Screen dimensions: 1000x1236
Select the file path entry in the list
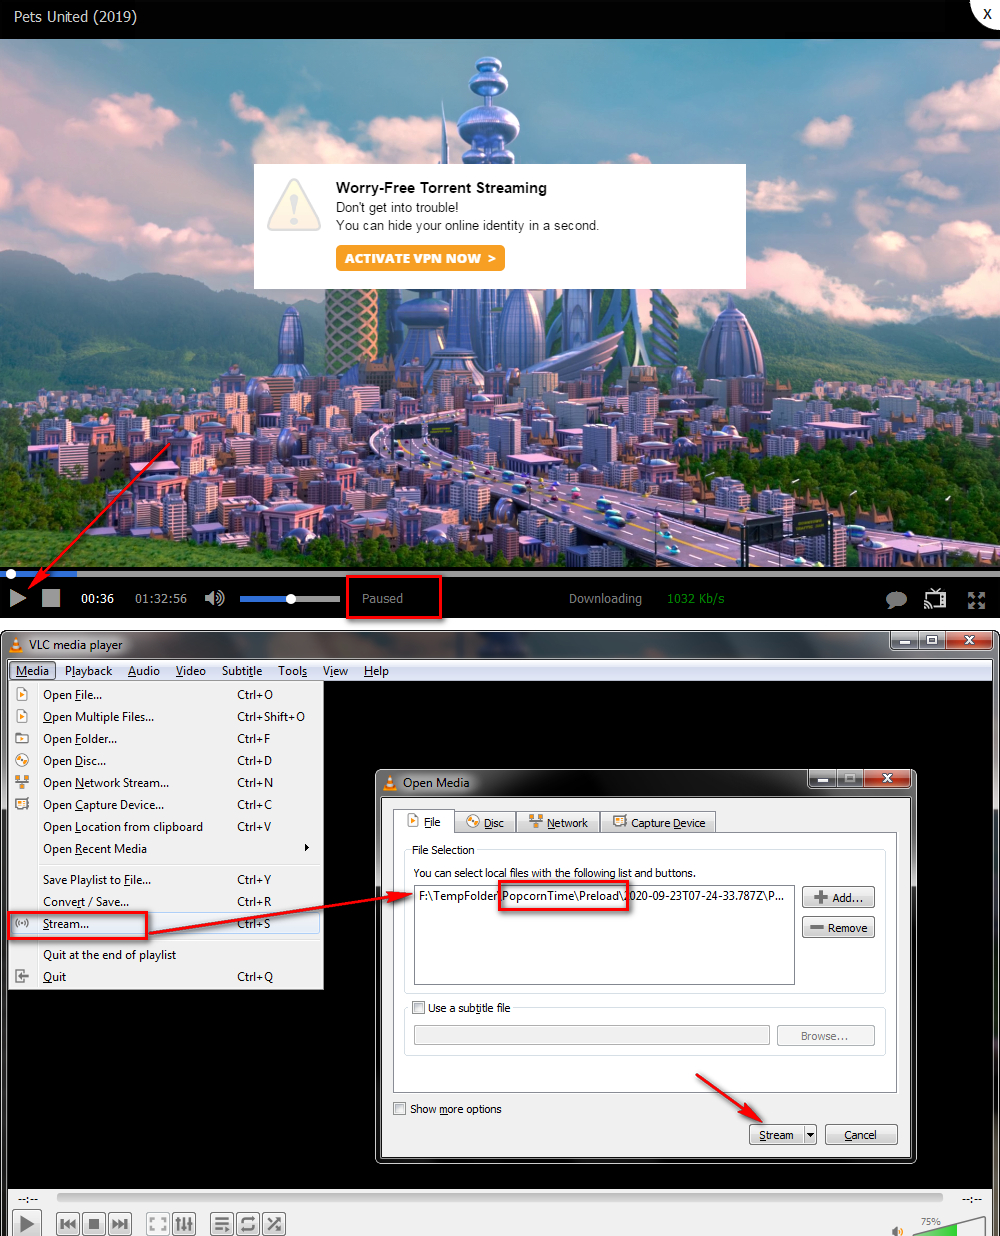pos(604,896)
